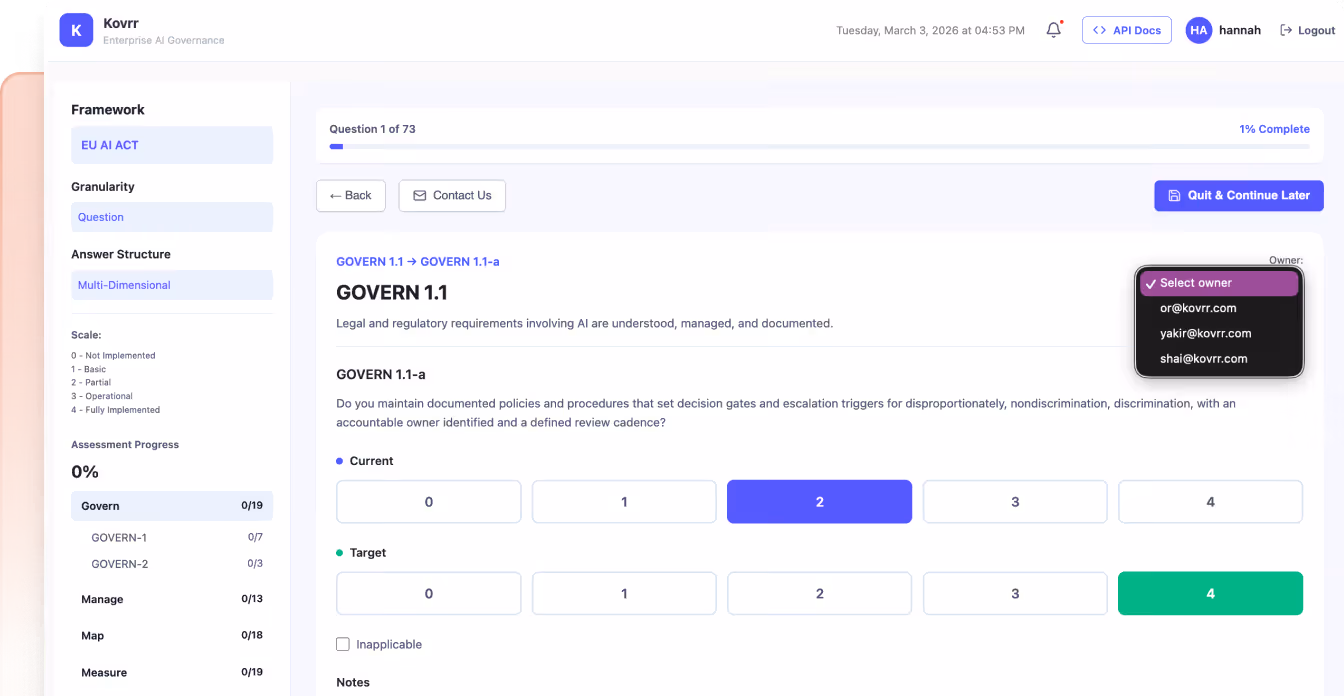Image resolution: width=1344 pixels, height=696 pixels.
Task: Set Current score to 1
Action: [x=624, y=502]
